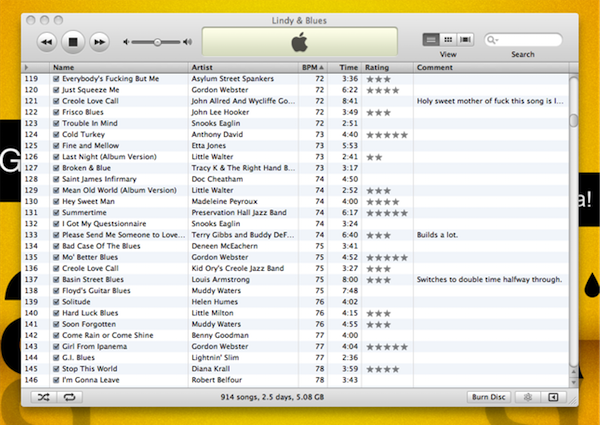Select song Basin Street Blues
The image size is (600, 425).
click(93, 280)
